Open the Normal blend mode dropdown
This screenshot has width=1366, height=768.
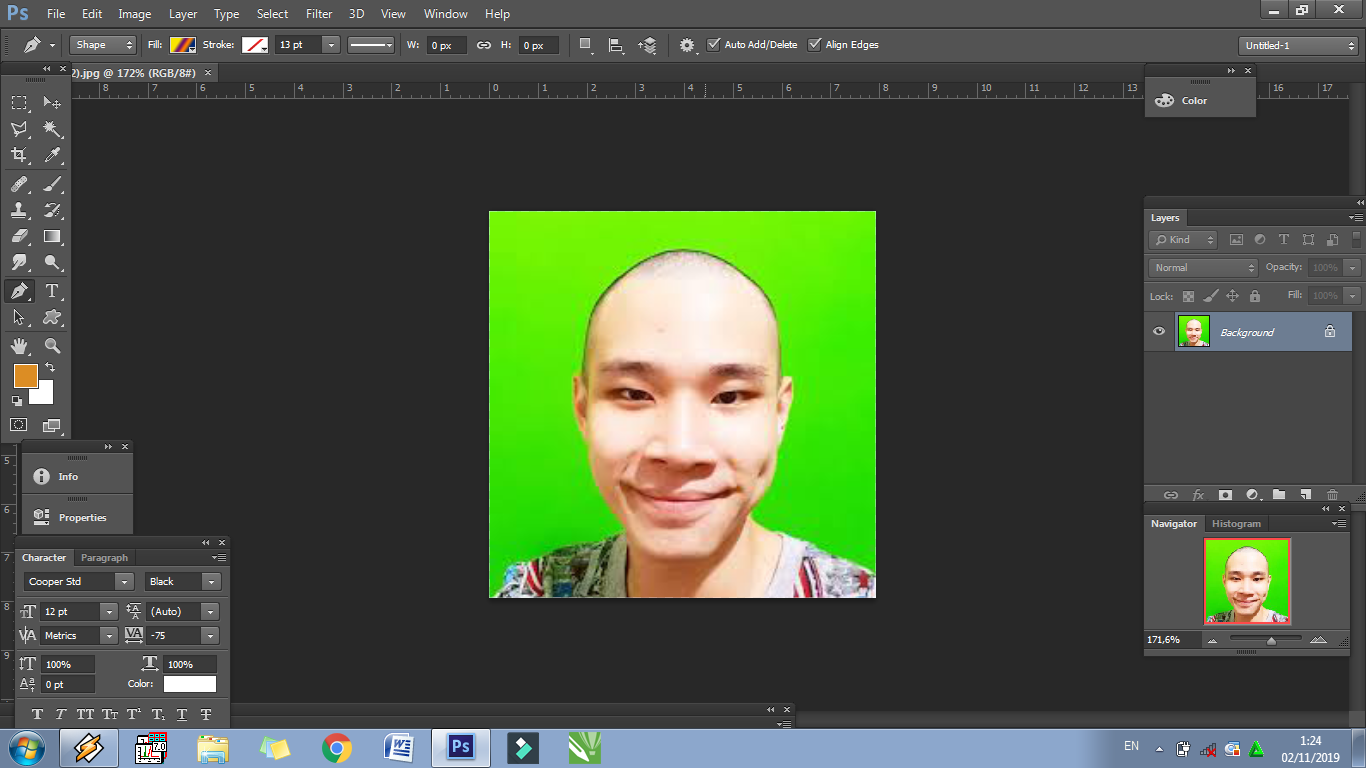click(1203, 268)
